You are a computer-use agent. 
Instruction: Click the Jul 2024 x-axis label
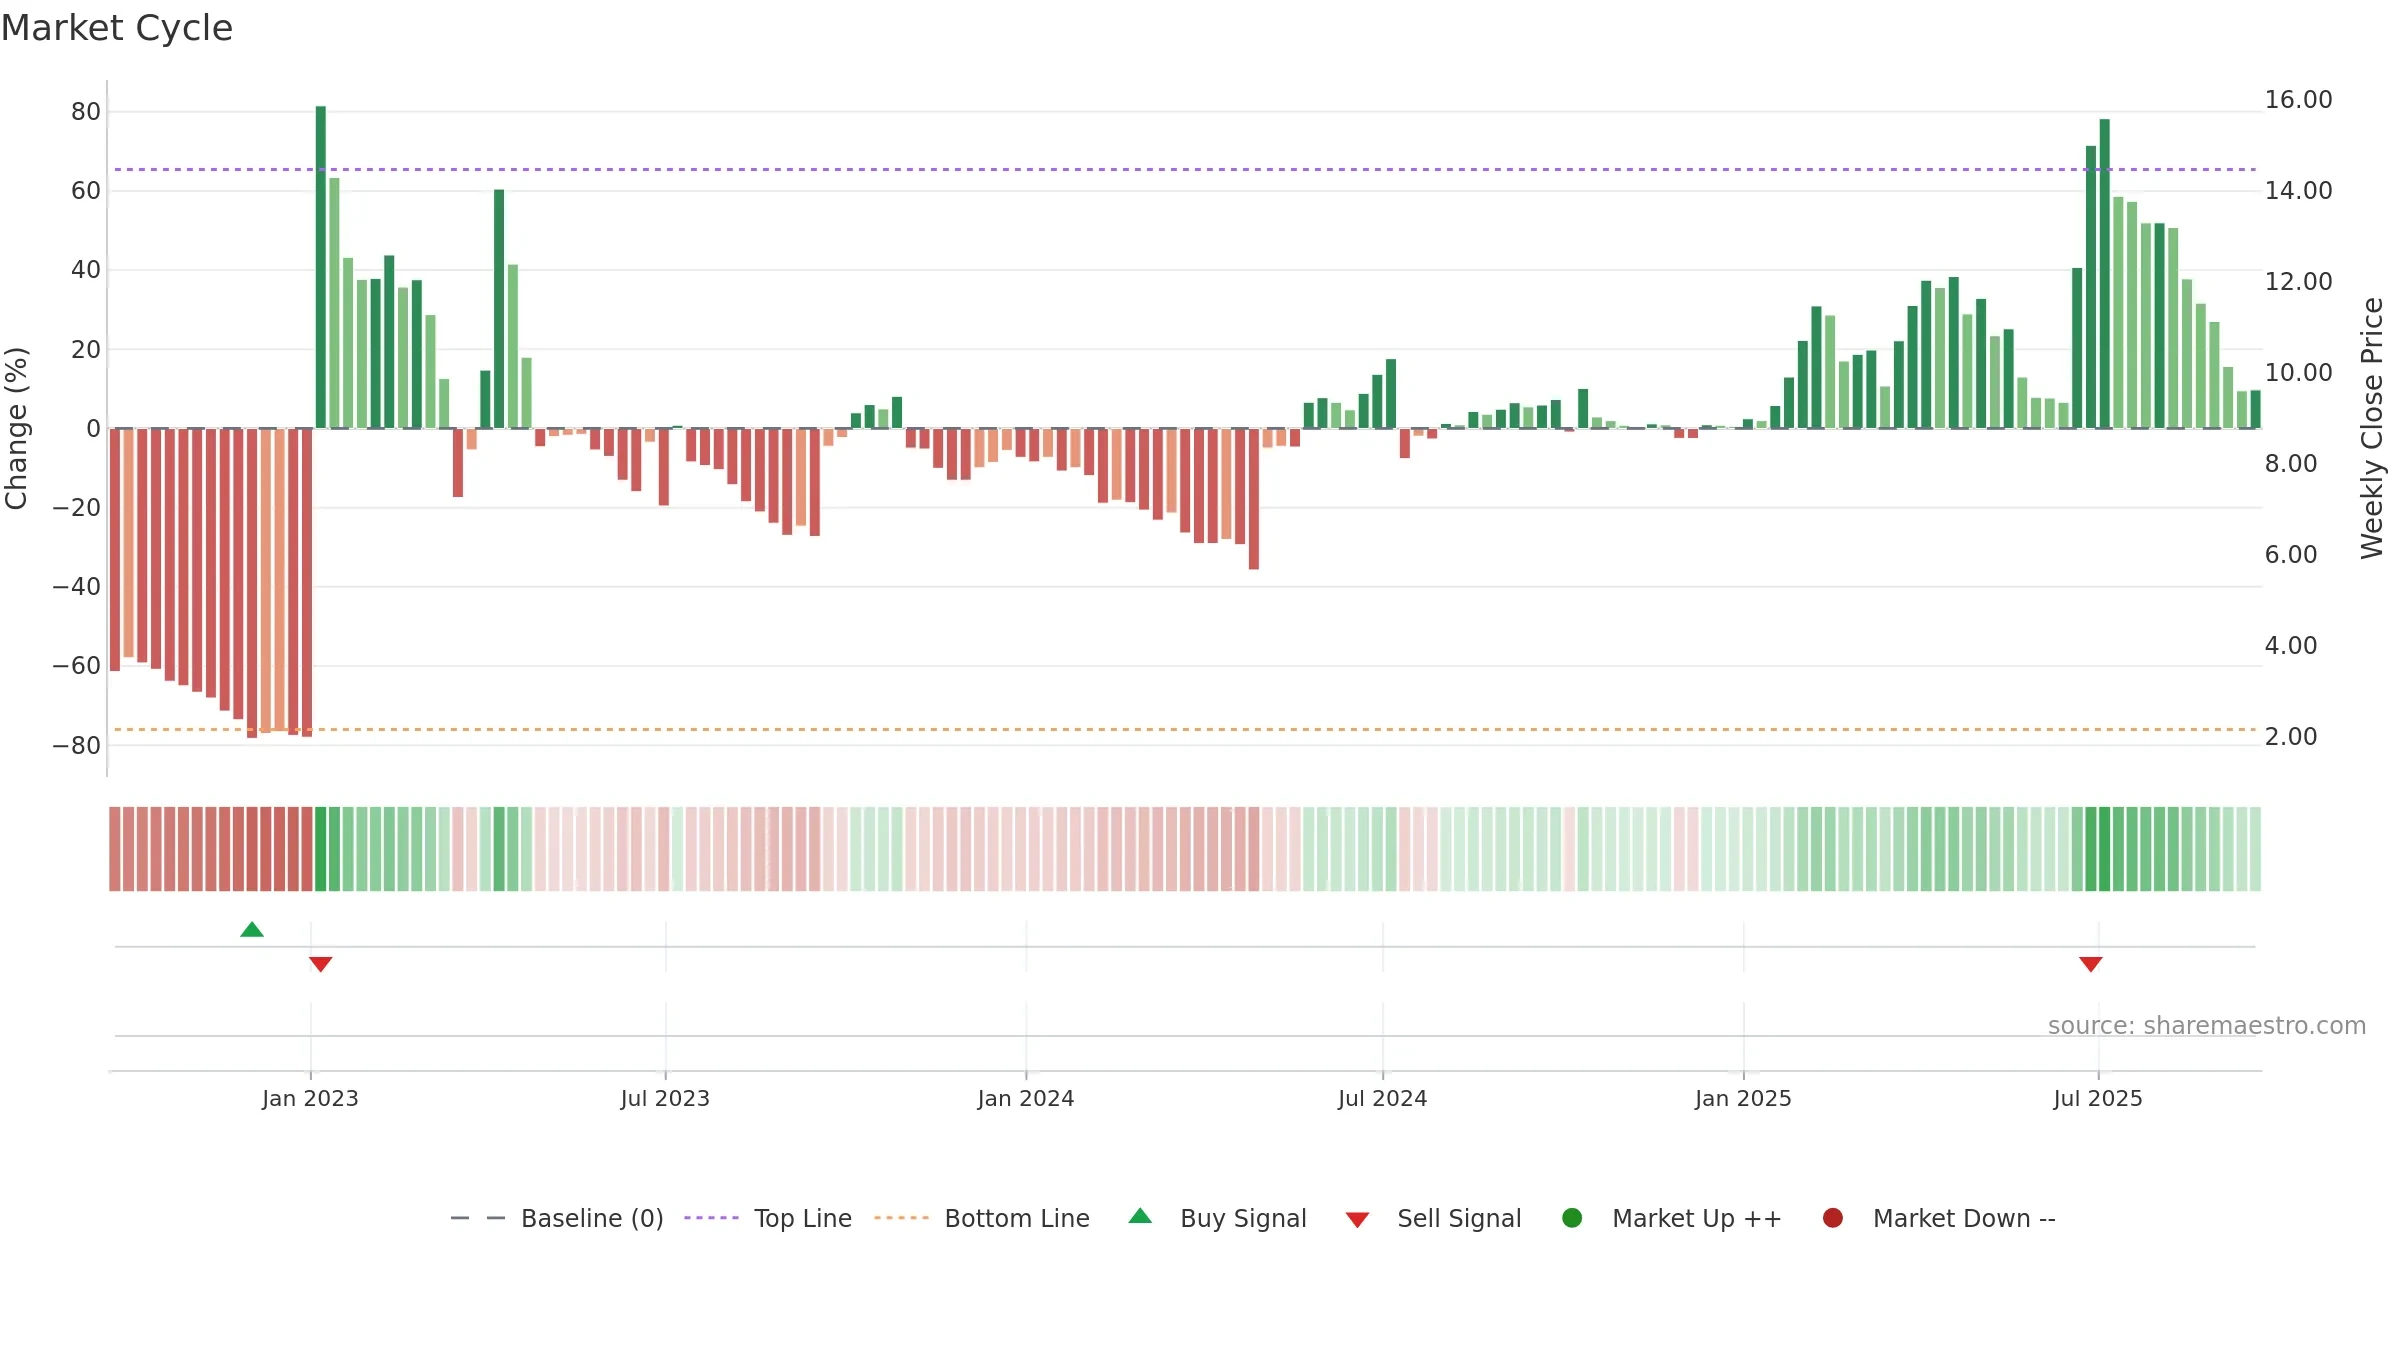pos(1383,1098)
